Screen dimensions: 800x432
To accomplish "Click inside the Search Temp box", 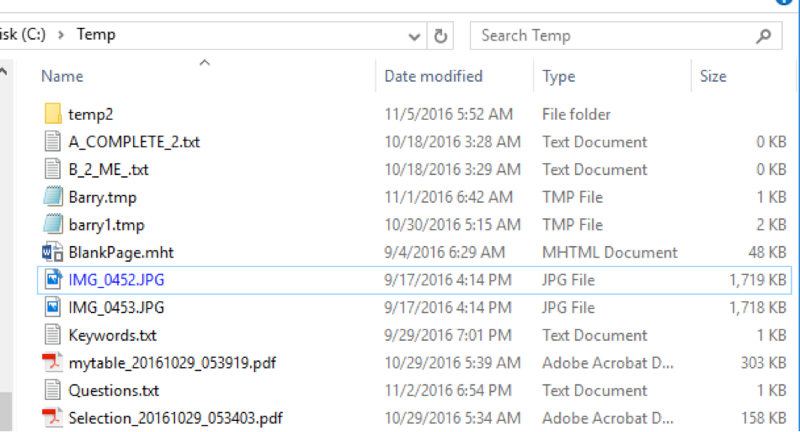I will click(x=612, y=36).
